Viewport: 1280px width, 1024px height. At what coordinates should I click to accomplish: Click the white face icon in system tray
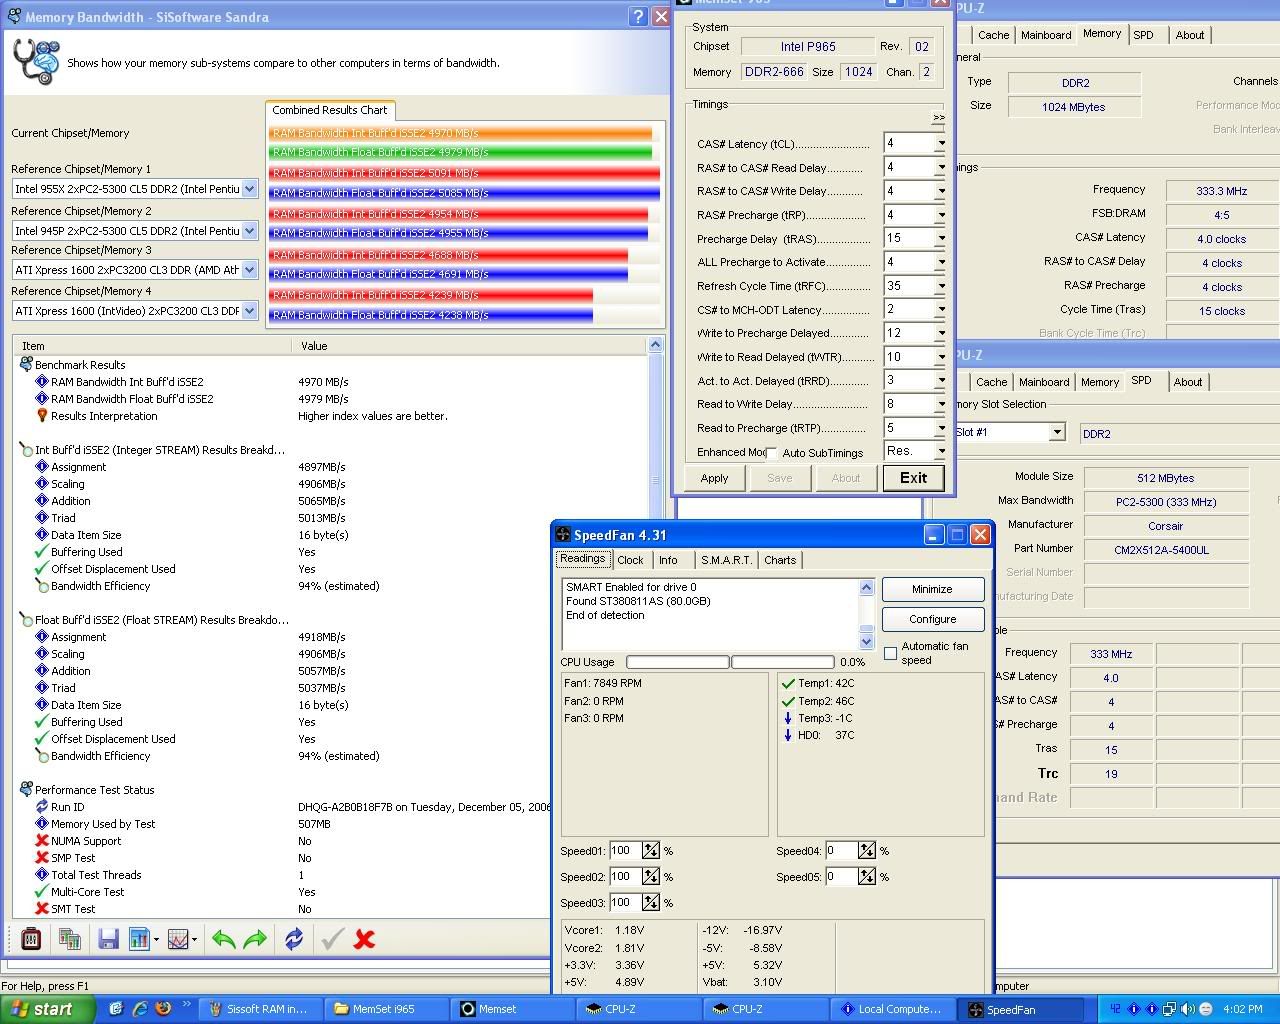coord(1206,1009)
